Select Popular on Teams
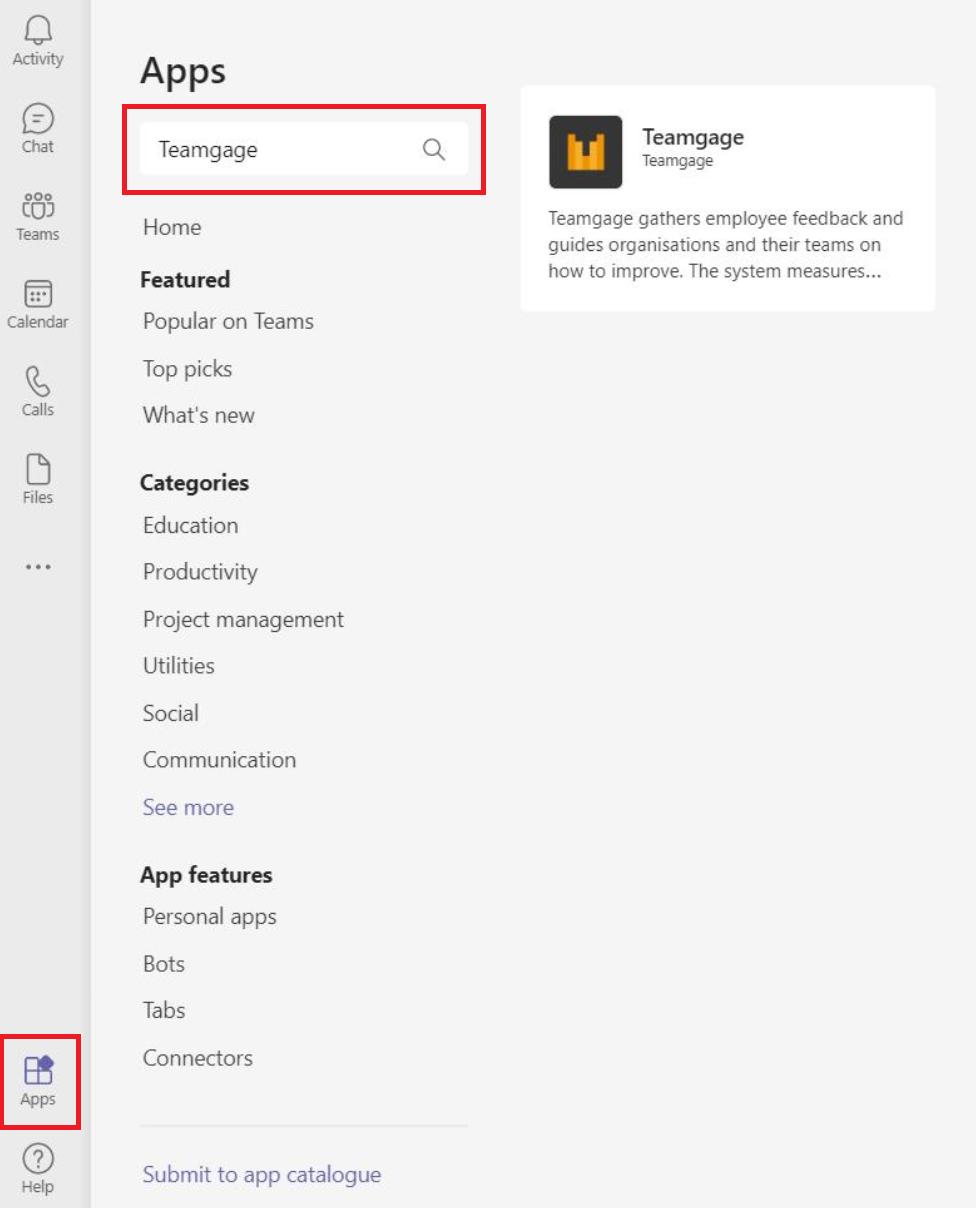The image size is (976, 1208). [x=228, y=321]
